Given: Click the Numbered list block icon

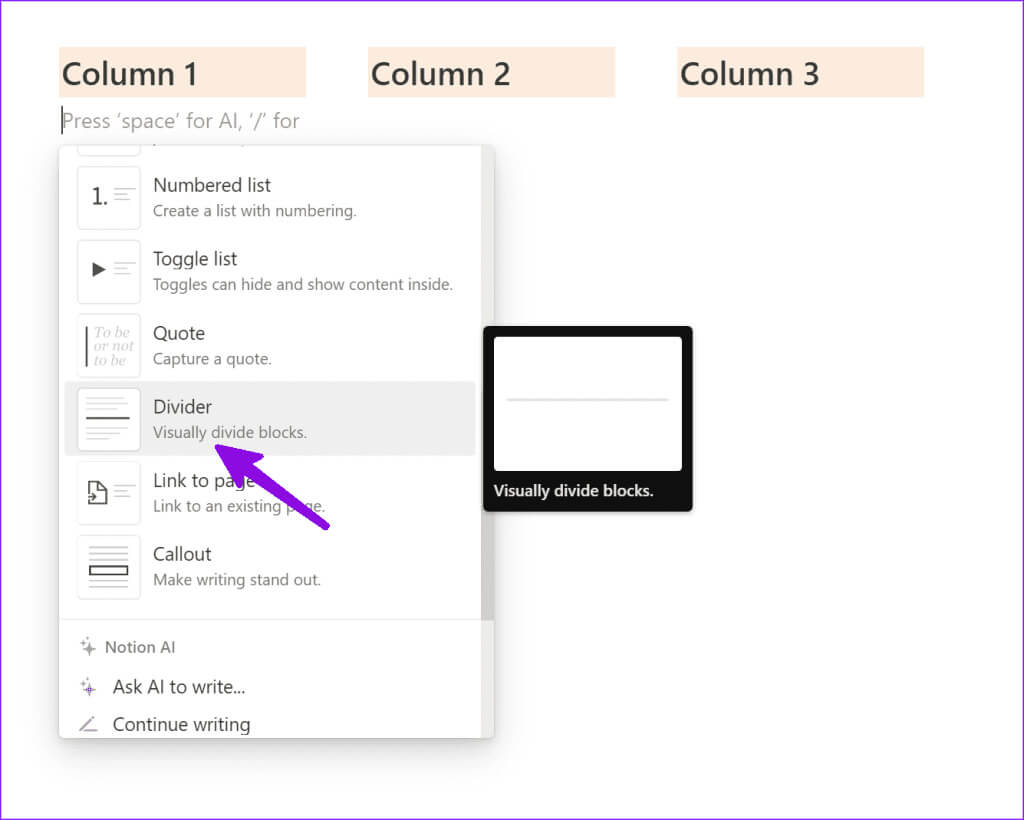Looking at the screenshot, I should tap(109, 197).
